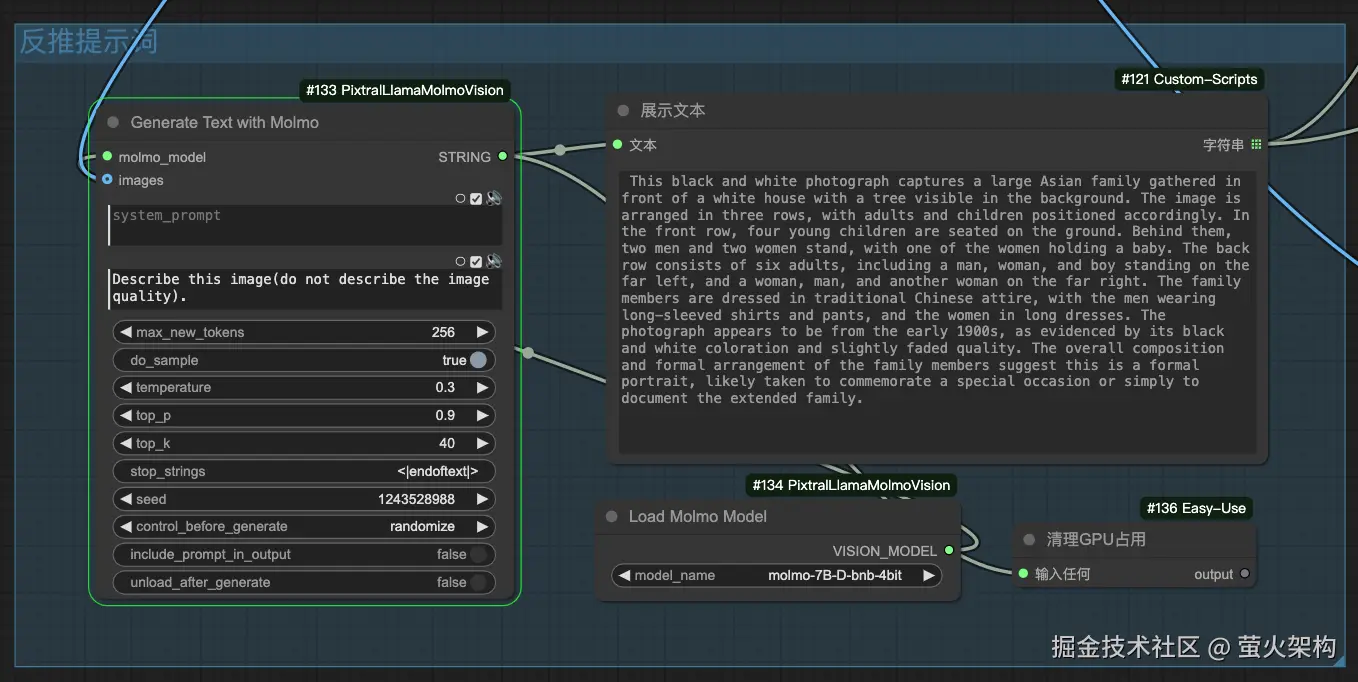Image resolution: width=1358 pixels, height=682 pixels.
Task: Click the output port of 清理GPU占用
Action: (1245, 574)
